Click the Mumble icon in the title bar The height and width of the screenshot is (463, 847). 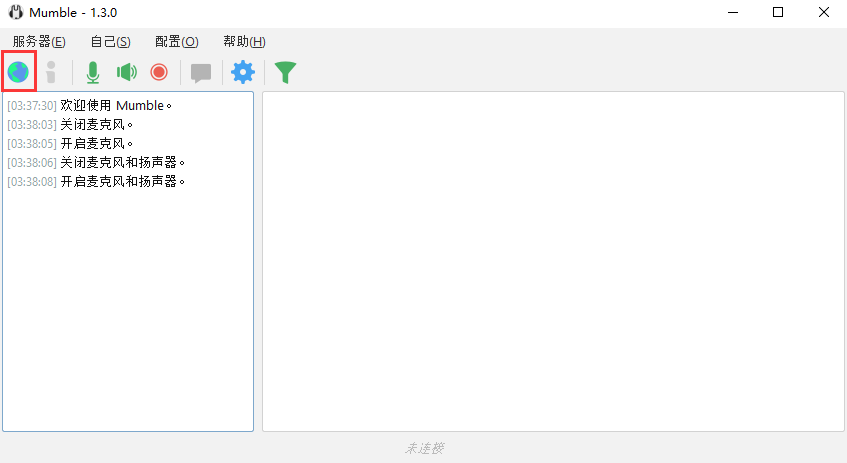pyautogui.click(x=16, y=12)
